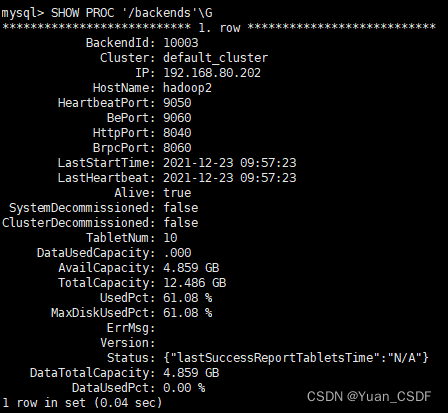Click the SHOW PROC '/backends' command text
Image resolution: width=448 pixels, height=413 pixels.
[x=131, y=13]
